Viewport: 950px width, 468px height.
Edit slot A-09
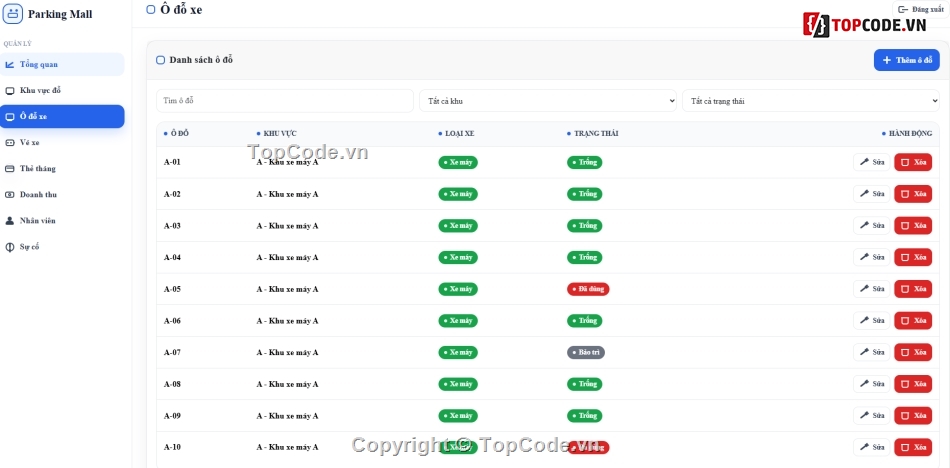click(x=872, y=416)
